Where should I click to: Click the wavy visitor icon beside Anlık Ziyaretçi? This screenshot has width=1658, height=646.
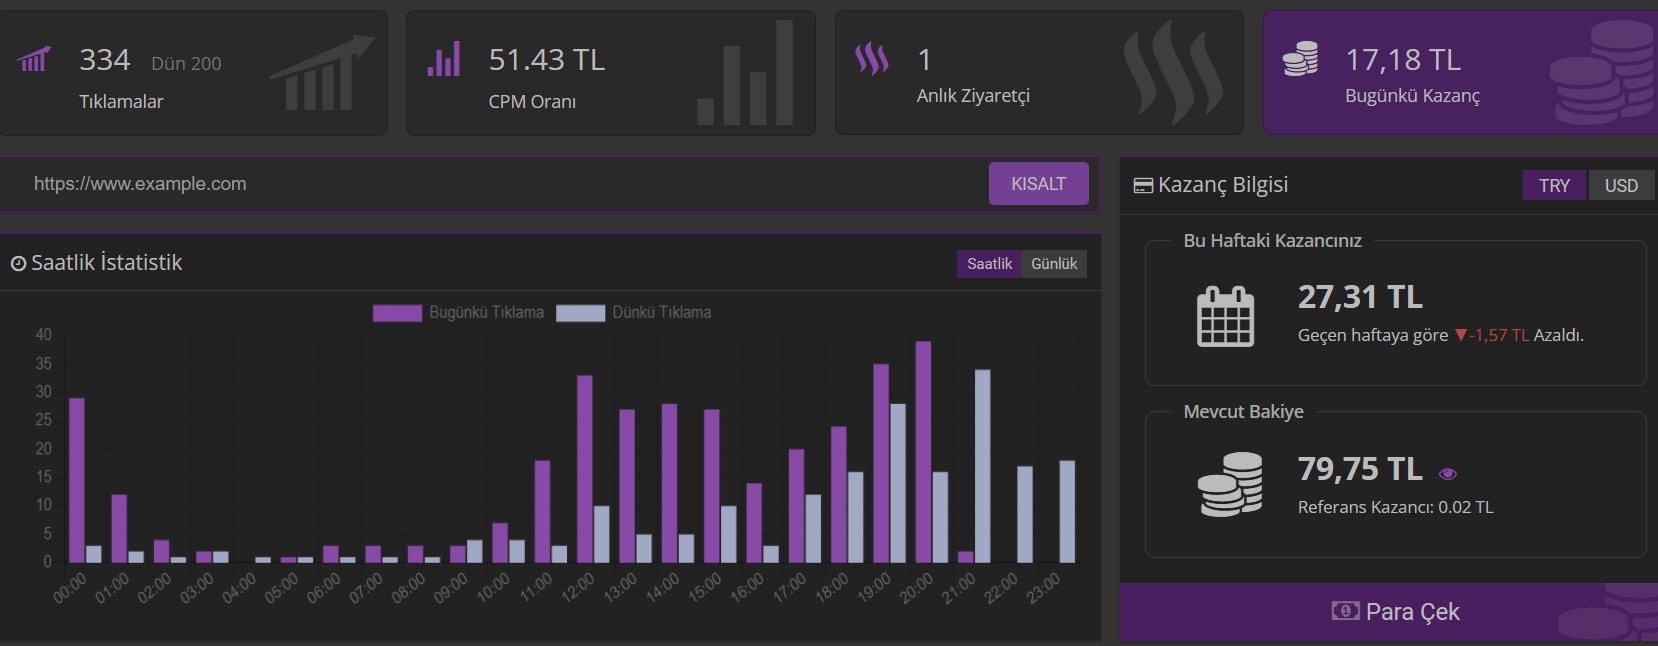(x=872, y=59)
